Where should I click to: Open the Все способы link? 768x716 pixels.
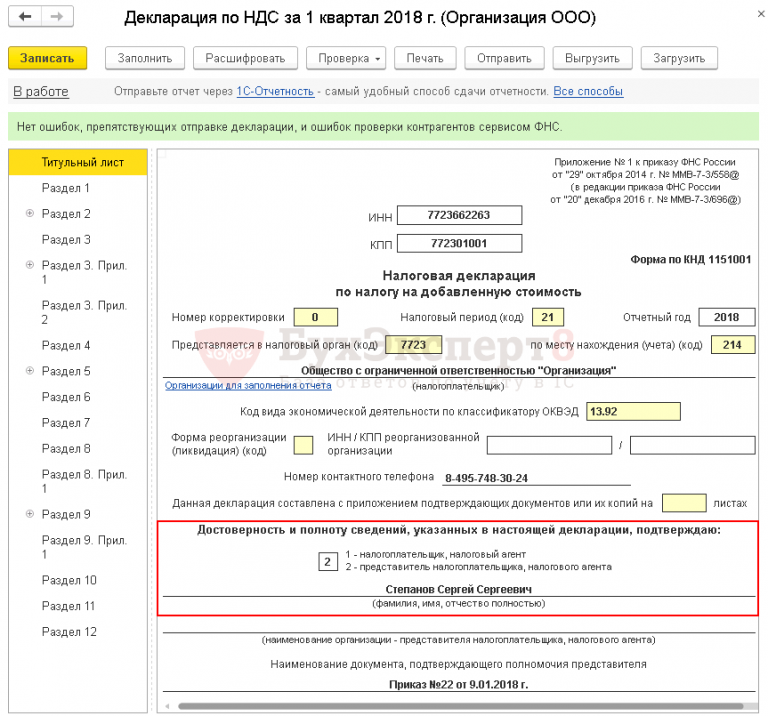[588, 92]
